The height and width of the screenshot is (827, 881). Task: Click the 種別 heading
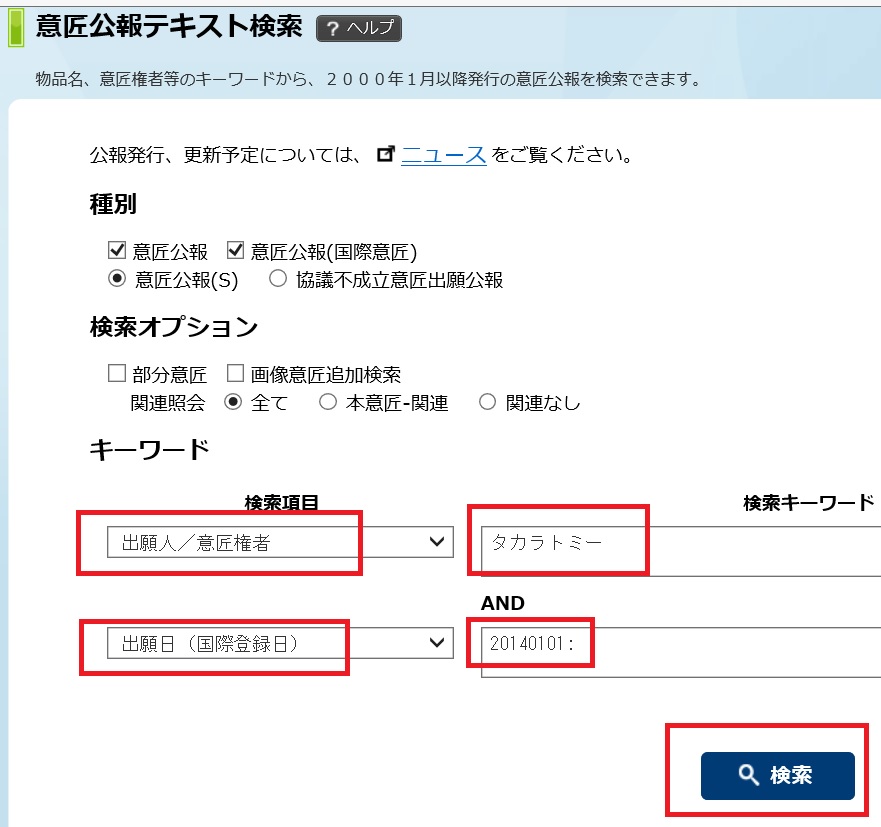(113, 203)
